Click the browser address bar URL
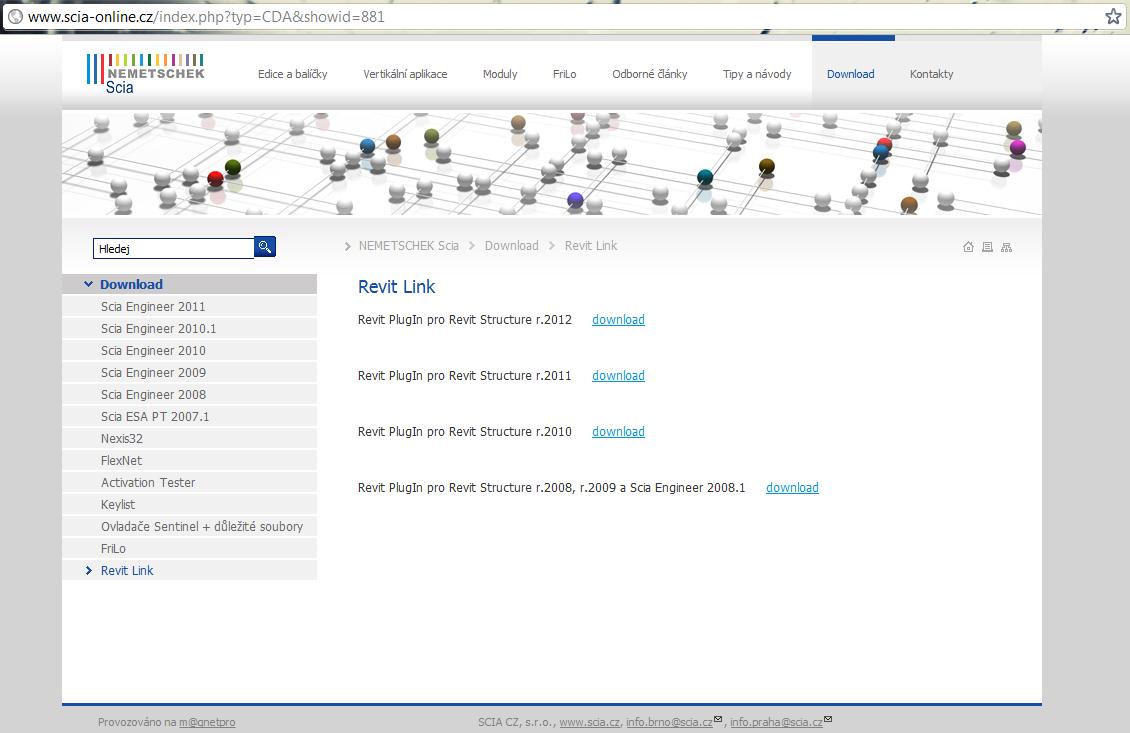 [206, 17]
